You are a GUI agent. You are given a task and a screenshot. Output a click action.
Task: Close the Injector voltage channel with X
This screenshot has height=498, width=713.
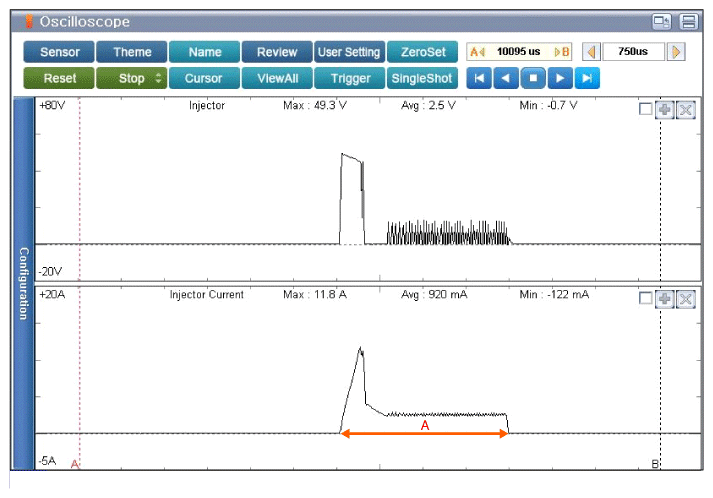(x=685, y=110)
